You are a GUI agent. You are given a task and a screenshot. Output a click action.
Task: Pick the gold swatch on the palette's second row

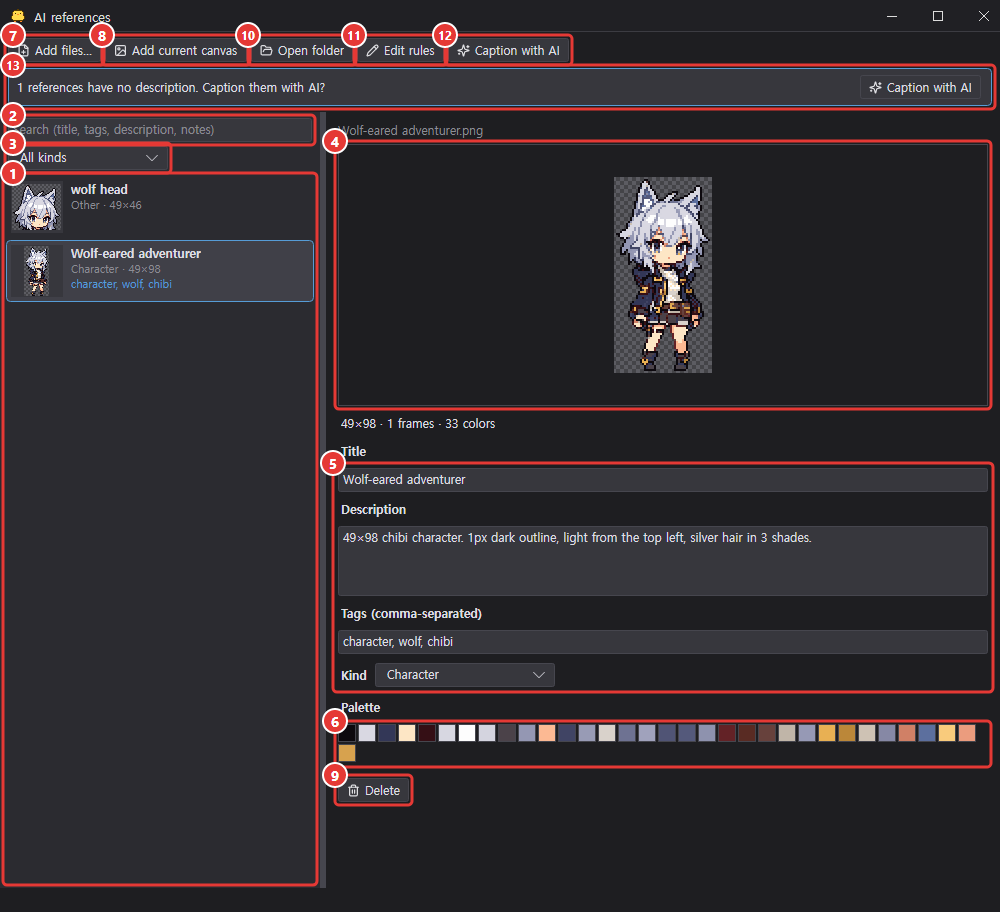347,753
